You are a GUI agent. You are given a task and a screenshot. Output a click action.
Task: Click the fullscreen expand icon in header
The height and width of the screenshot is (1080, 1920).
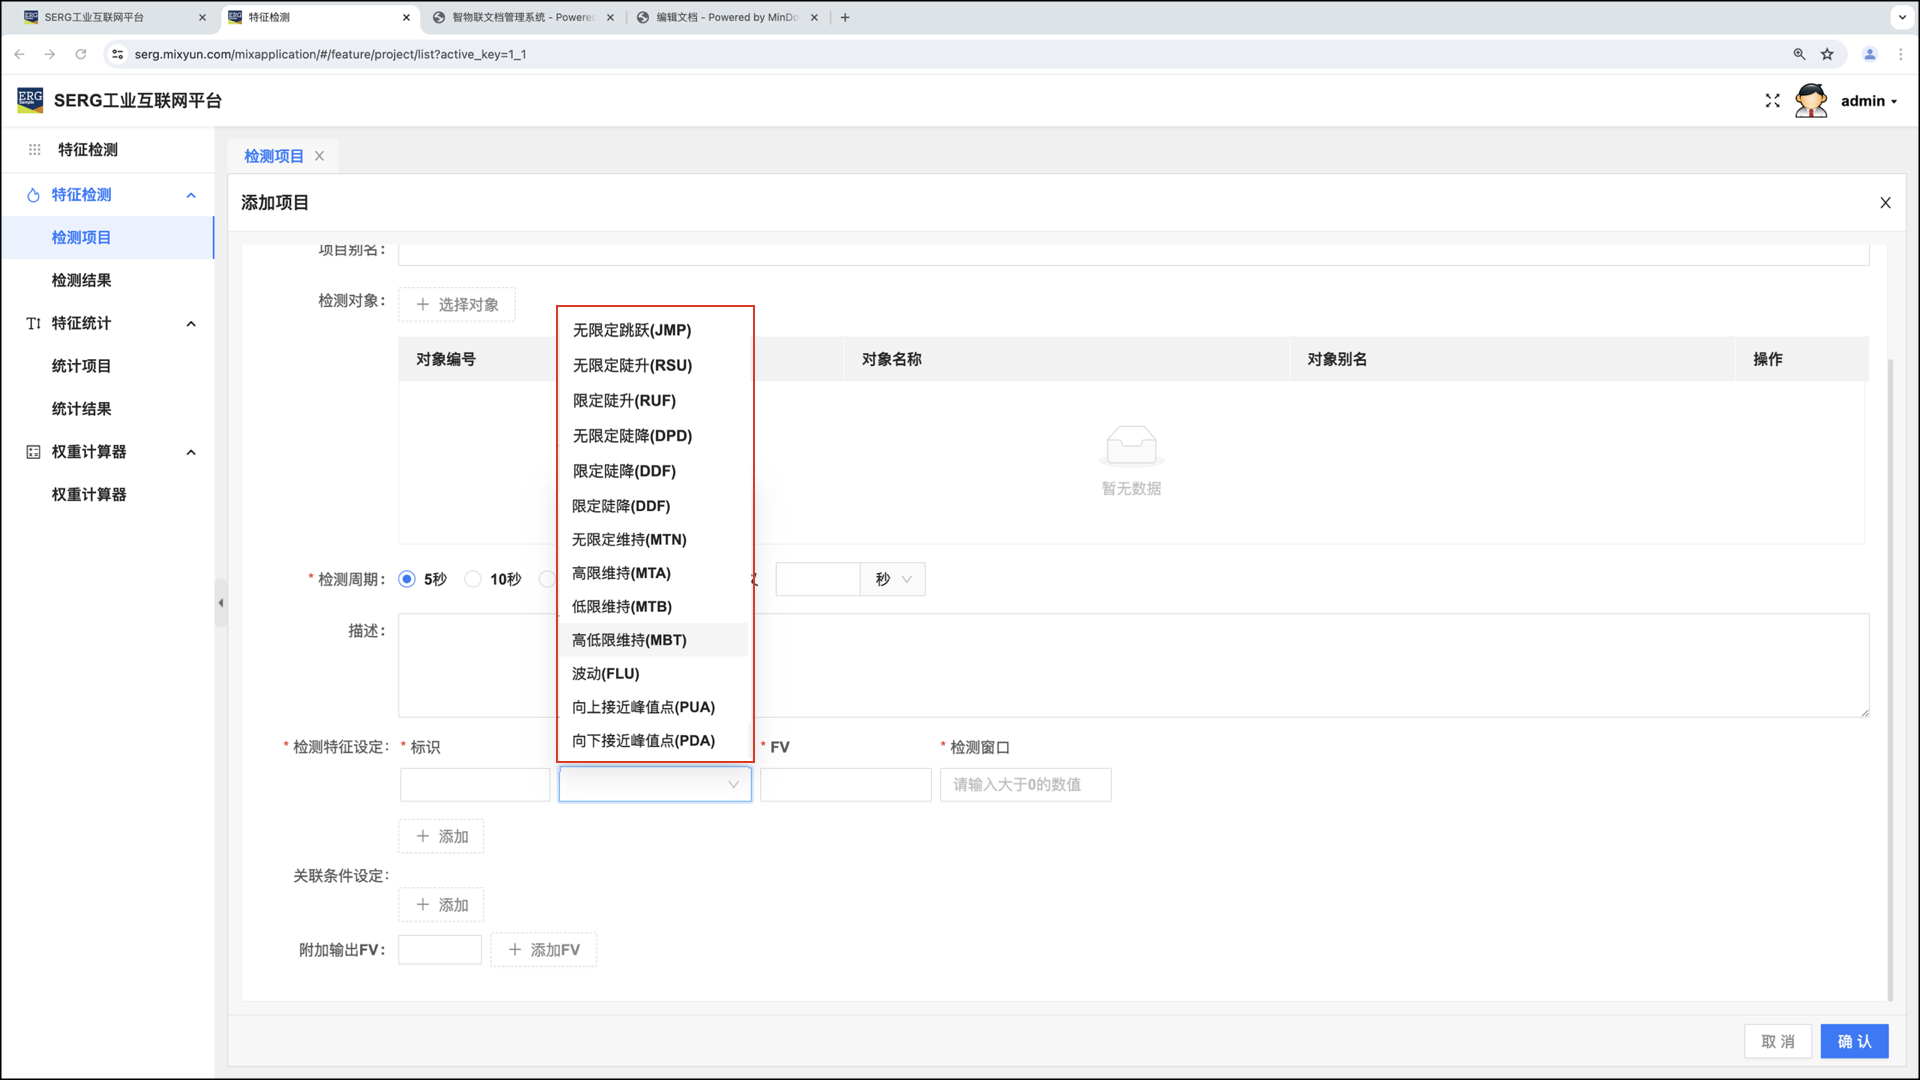[x=1772, y=101]
